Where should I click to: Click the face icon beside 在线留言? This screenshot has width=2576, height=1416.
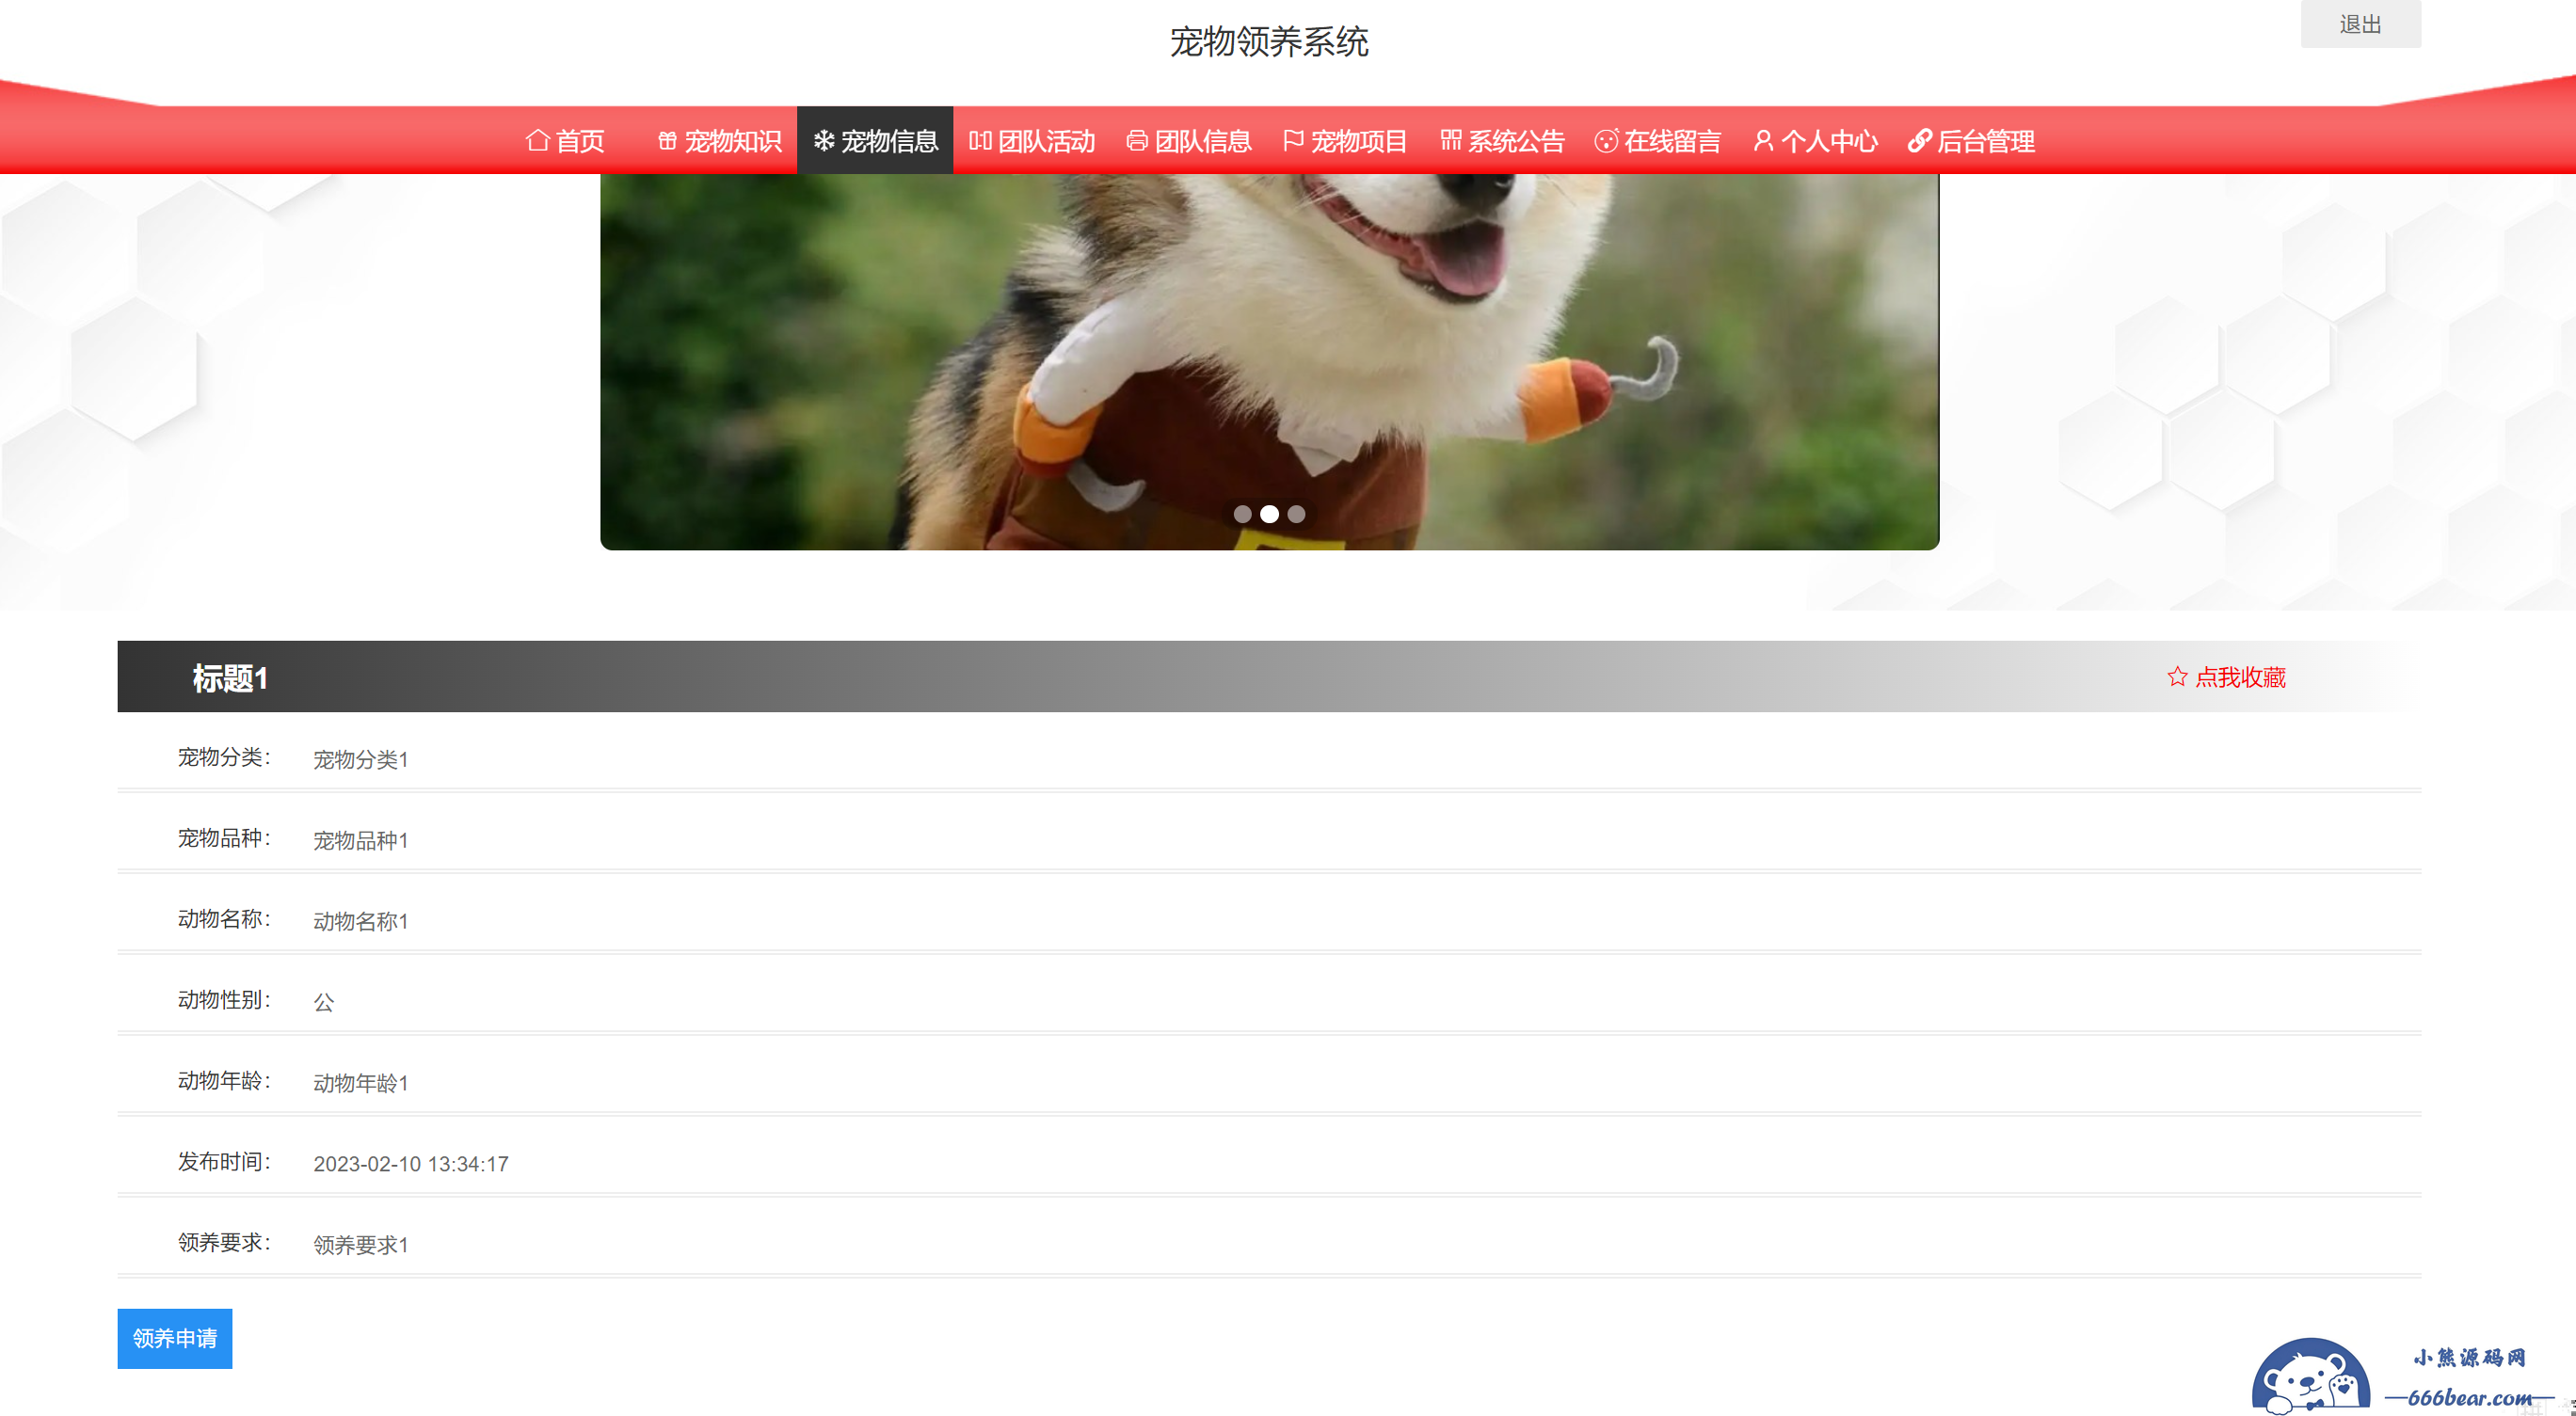tap(1606, 141)
